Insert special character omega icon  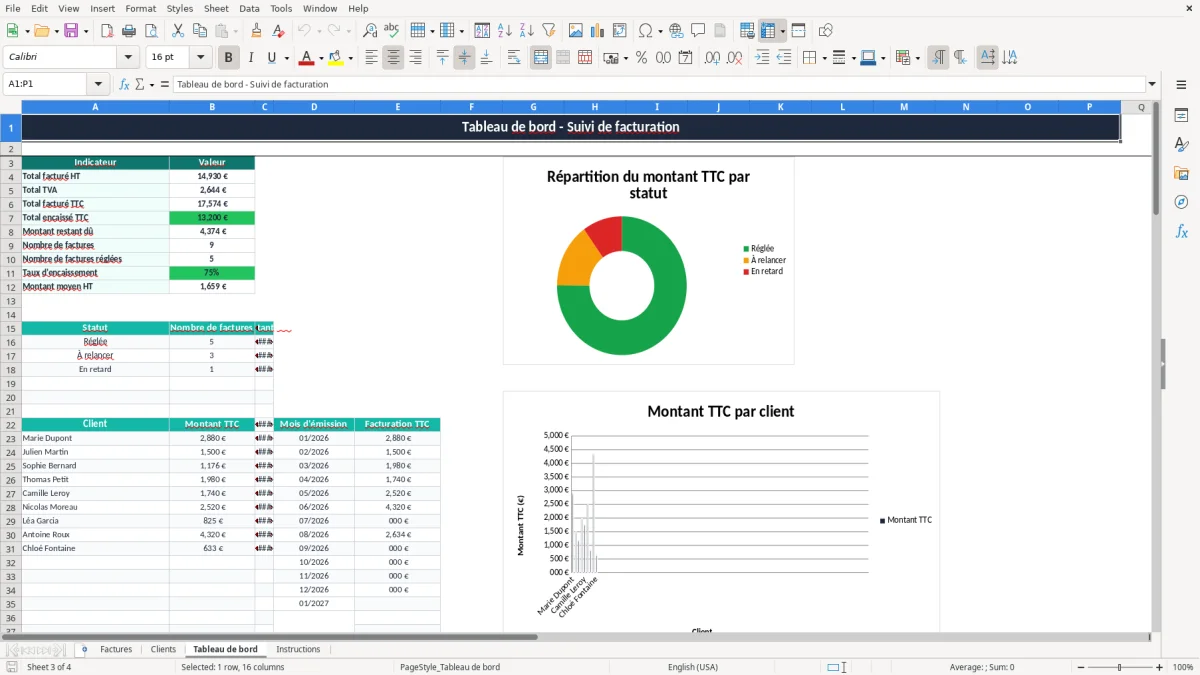pyautogui.click(x=645, y=31)
